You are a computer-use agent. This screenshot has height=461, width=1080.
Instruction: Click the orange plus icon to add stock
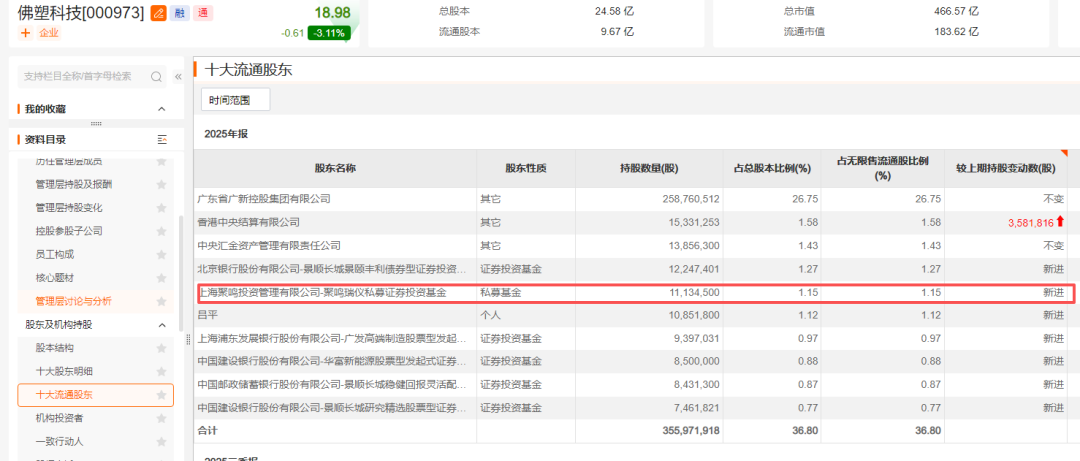25,33
